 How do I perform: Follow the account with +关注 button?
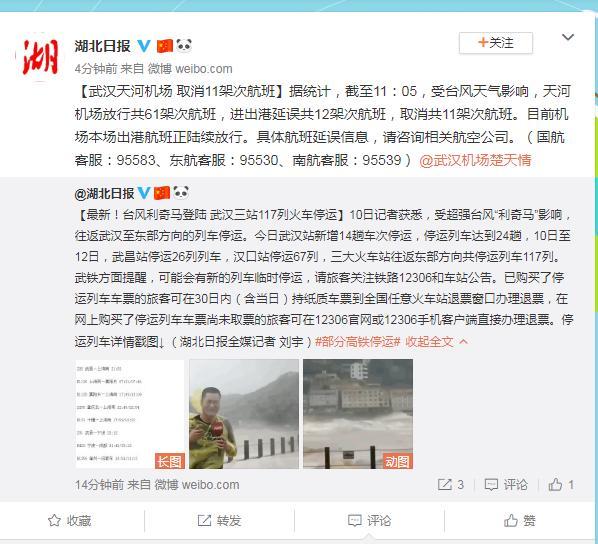tap(496, 43)
